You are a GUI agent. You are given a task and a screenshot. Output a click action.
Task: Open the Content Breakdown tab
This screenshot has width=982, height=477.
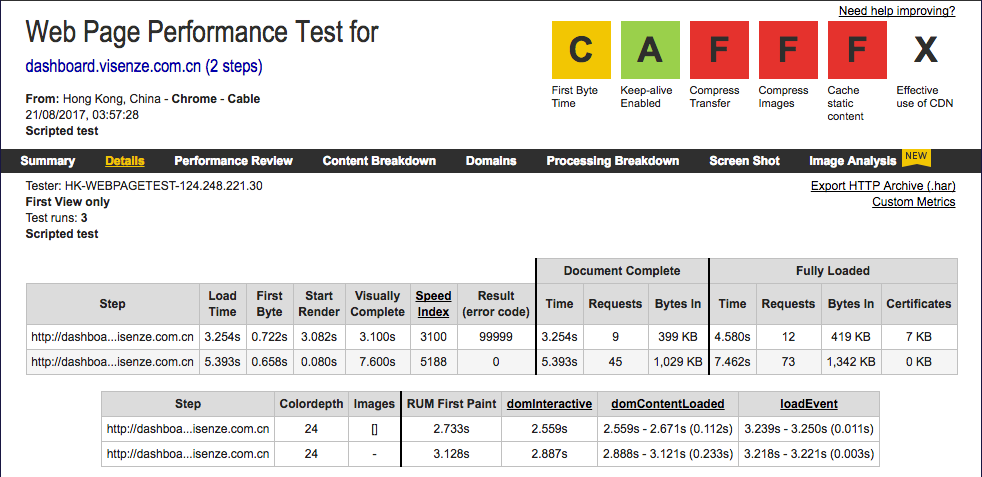pos(379,161)
